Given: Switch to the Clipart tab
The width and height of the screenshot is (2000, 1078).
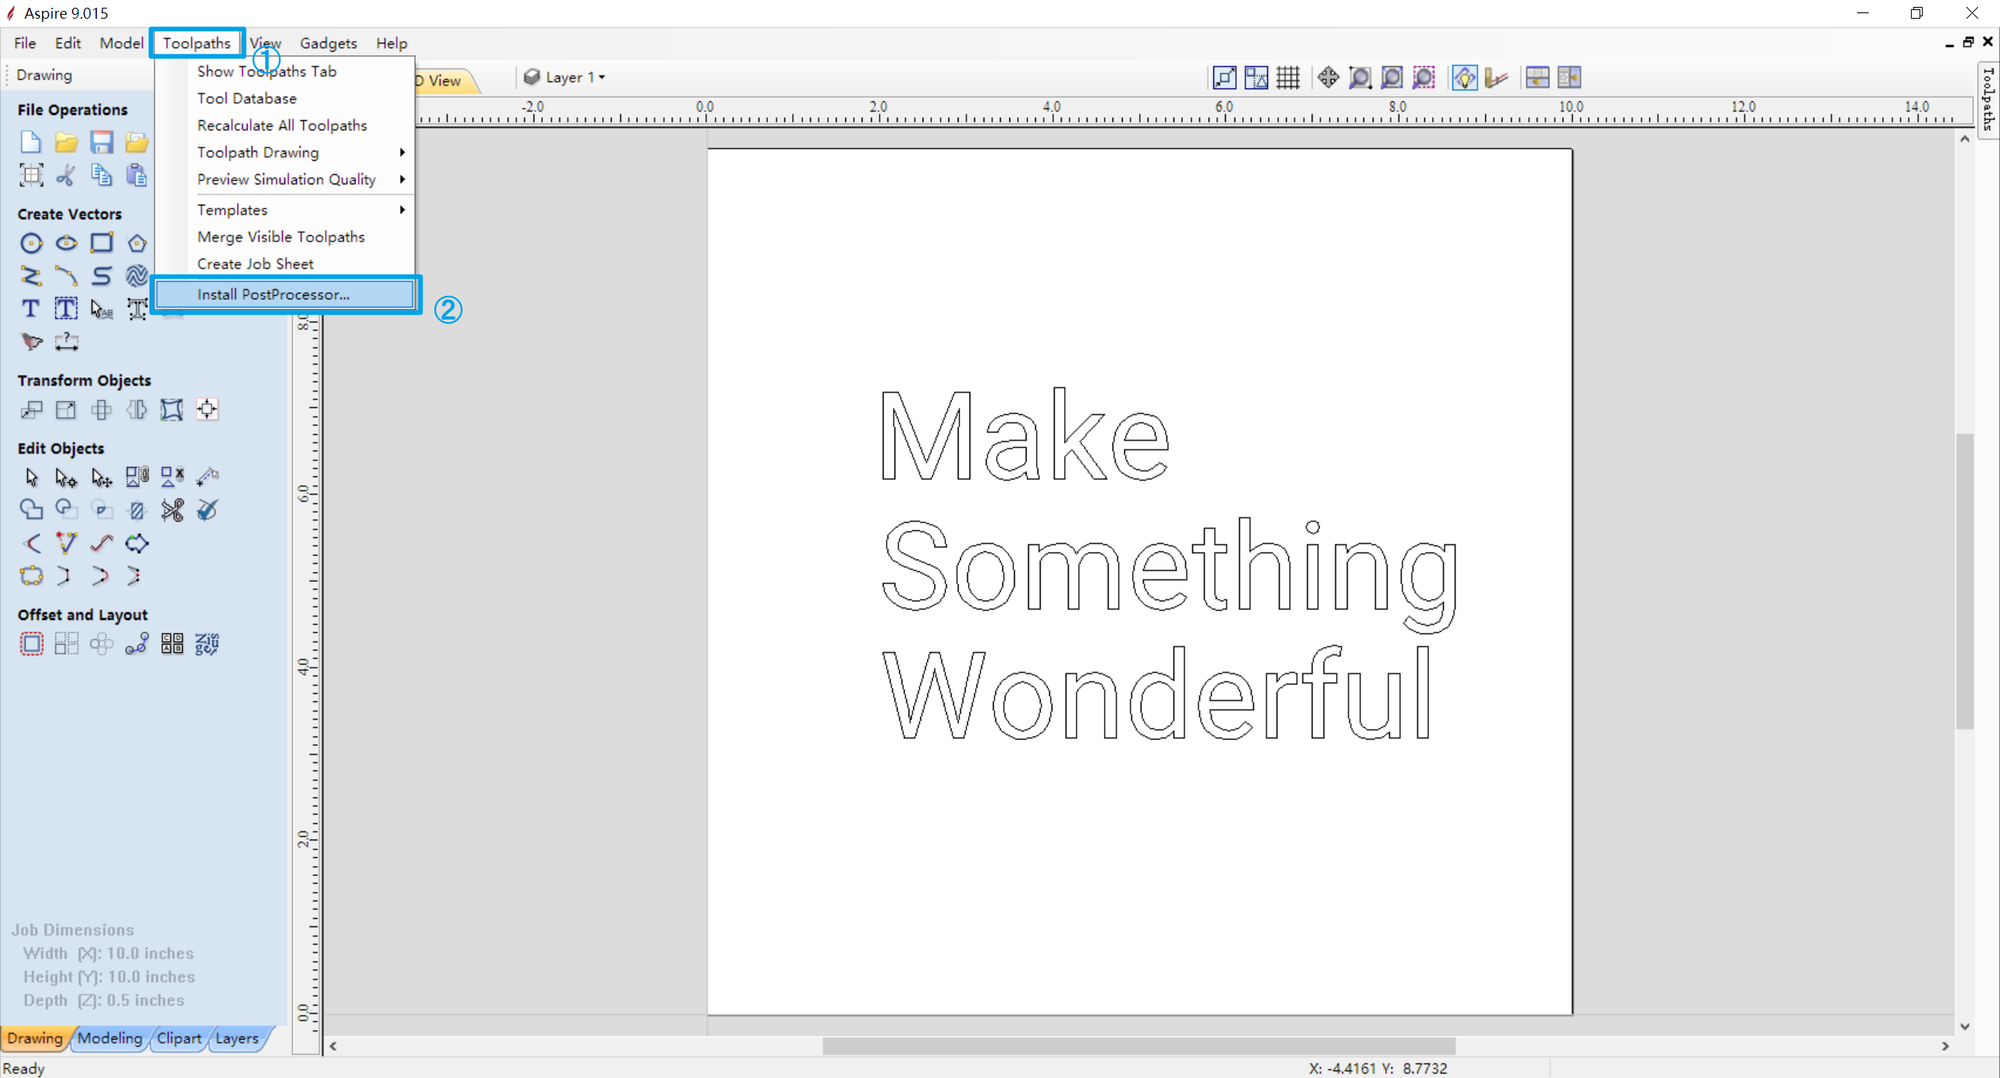Looking at the screenshot, I should (x=179, y=1038).
